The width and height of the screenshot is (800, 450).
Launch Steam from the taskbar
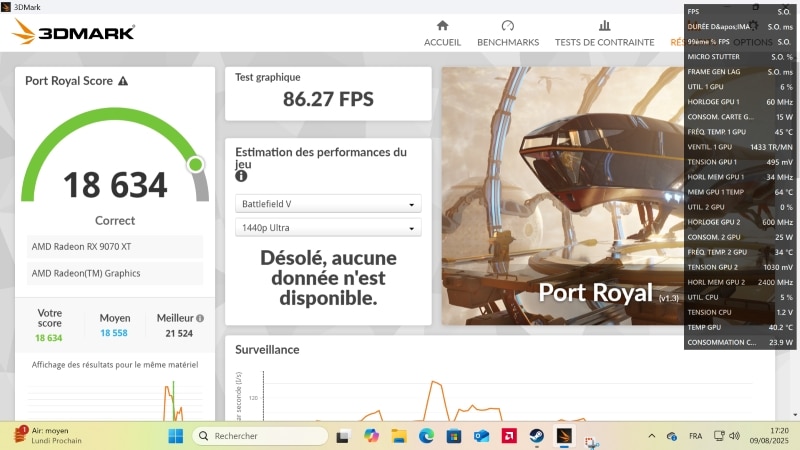pos(536,436)
